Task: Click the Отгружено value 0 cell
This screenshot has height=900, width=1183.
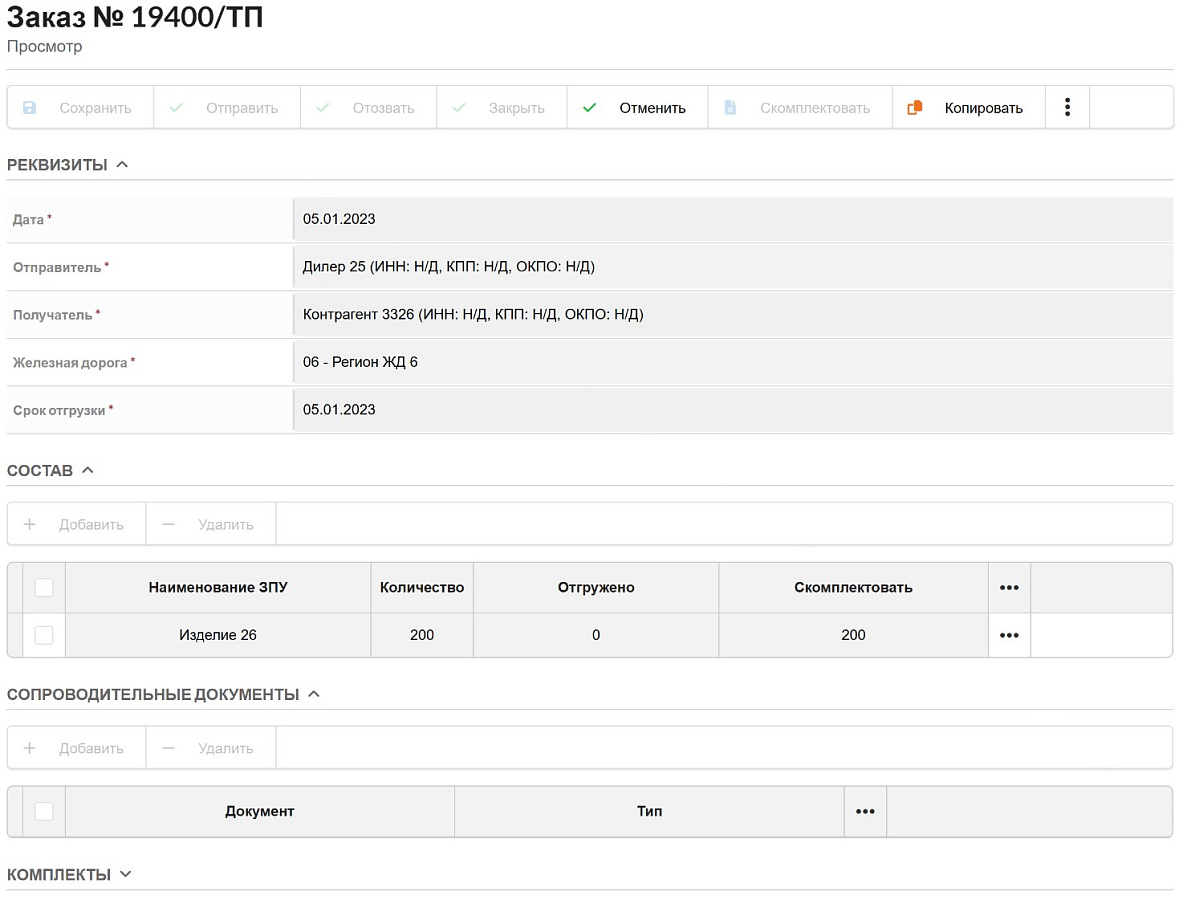Action: coord(596,635)
